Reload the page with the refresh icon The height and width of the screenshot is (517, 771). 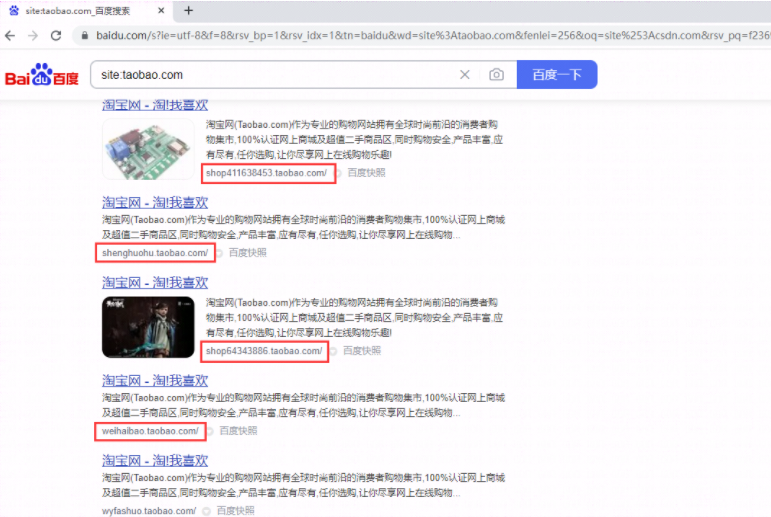(x=56, y=35)
